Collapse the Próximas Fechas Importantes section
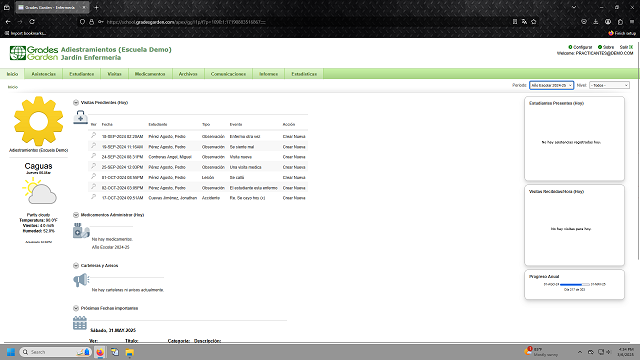Screen dimensions: 640x360 pos(76,308)
